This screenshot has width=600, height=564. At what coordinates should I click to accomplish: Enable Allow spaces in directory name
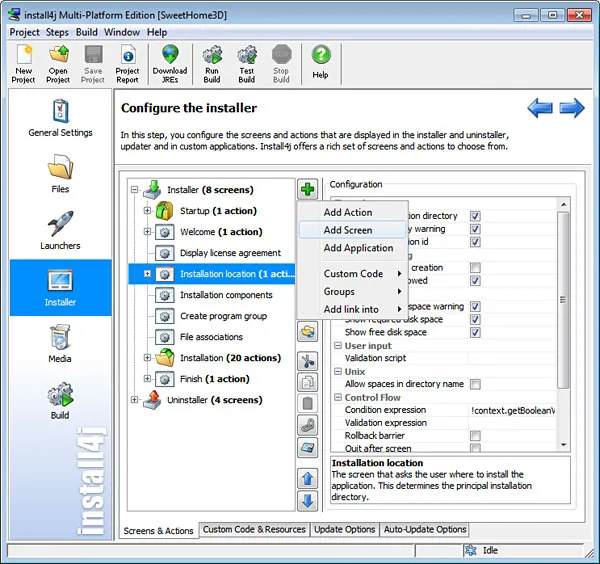click(x=475, y=384)
